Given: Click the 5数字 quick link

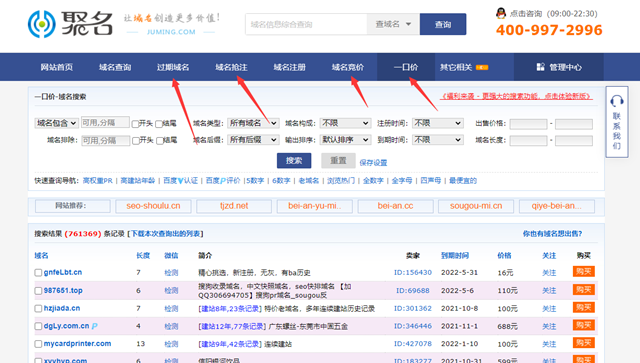Looking at the screenshot, I should (256, 180).
